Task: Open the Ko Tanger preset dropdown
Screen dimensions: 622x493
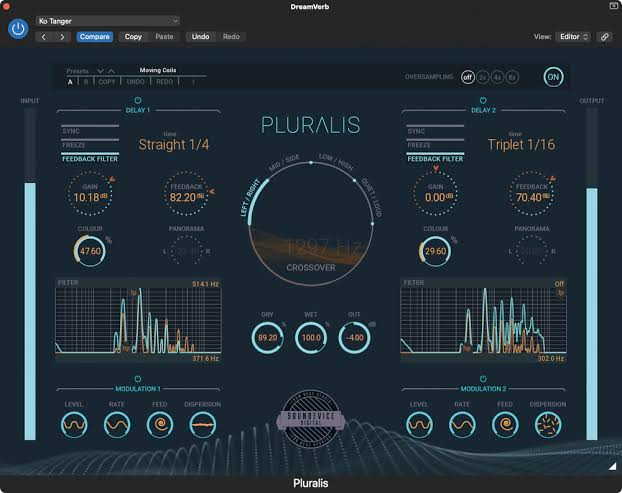Action: 108,21
